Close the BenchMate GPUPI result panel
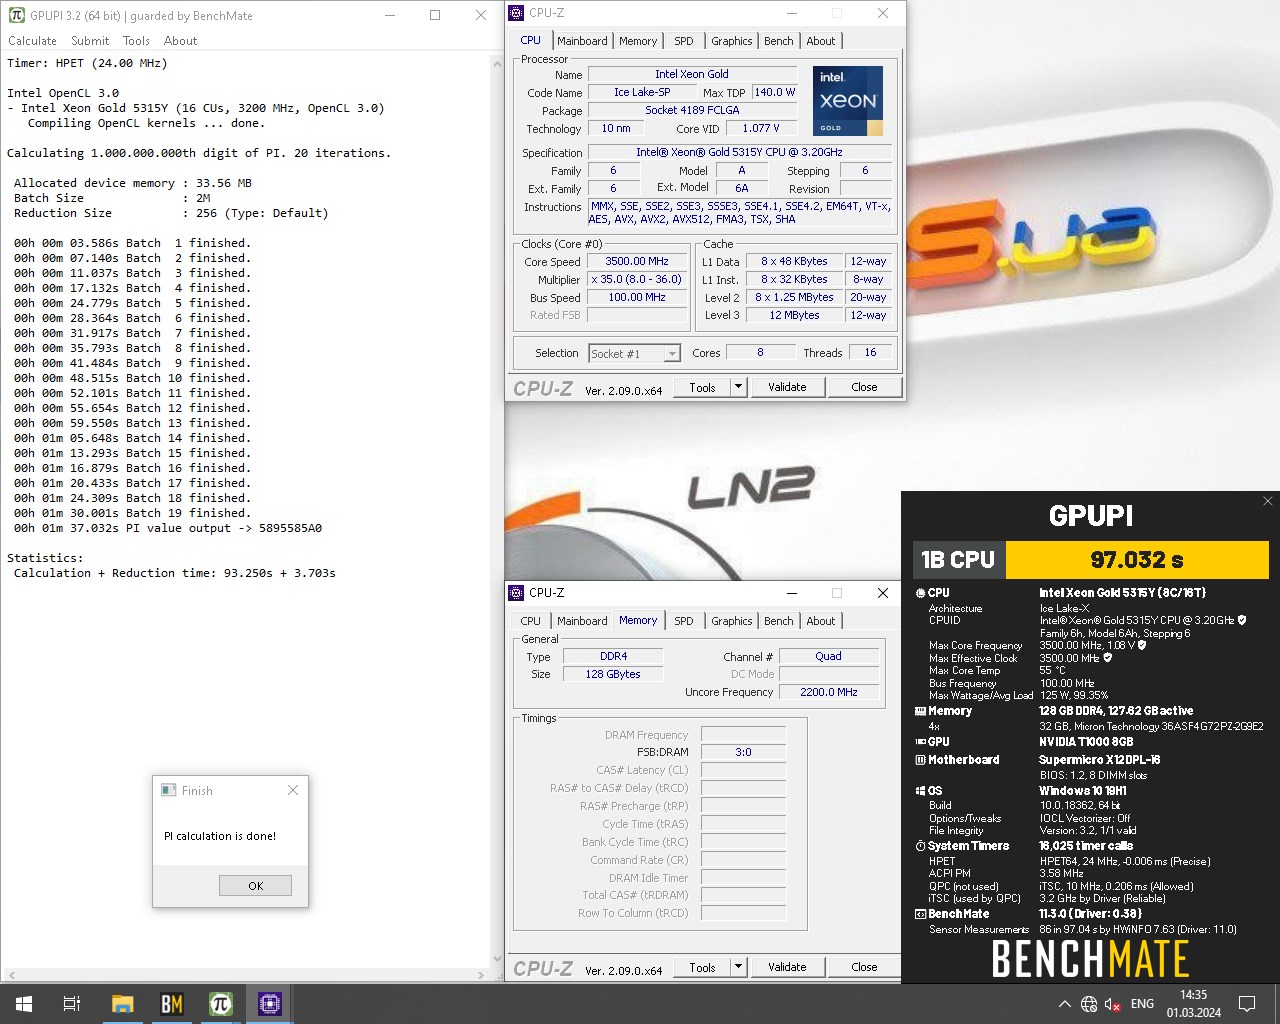Screen dimensions: 1280x1024 coord(1268,501)
